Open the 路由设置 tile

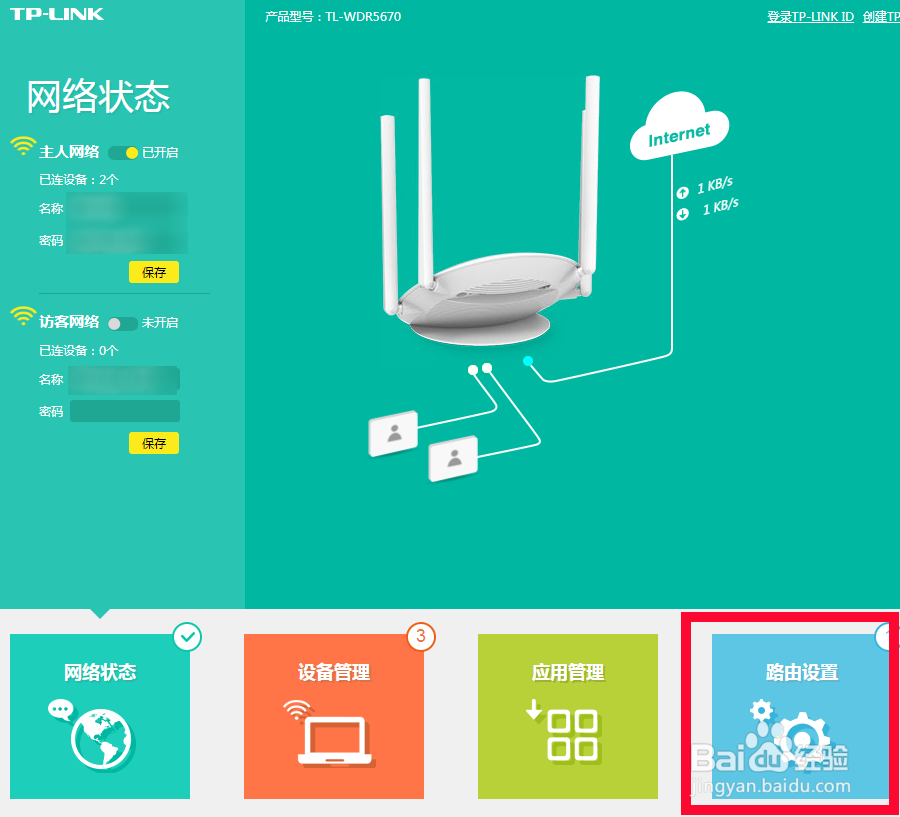[802, 716]
